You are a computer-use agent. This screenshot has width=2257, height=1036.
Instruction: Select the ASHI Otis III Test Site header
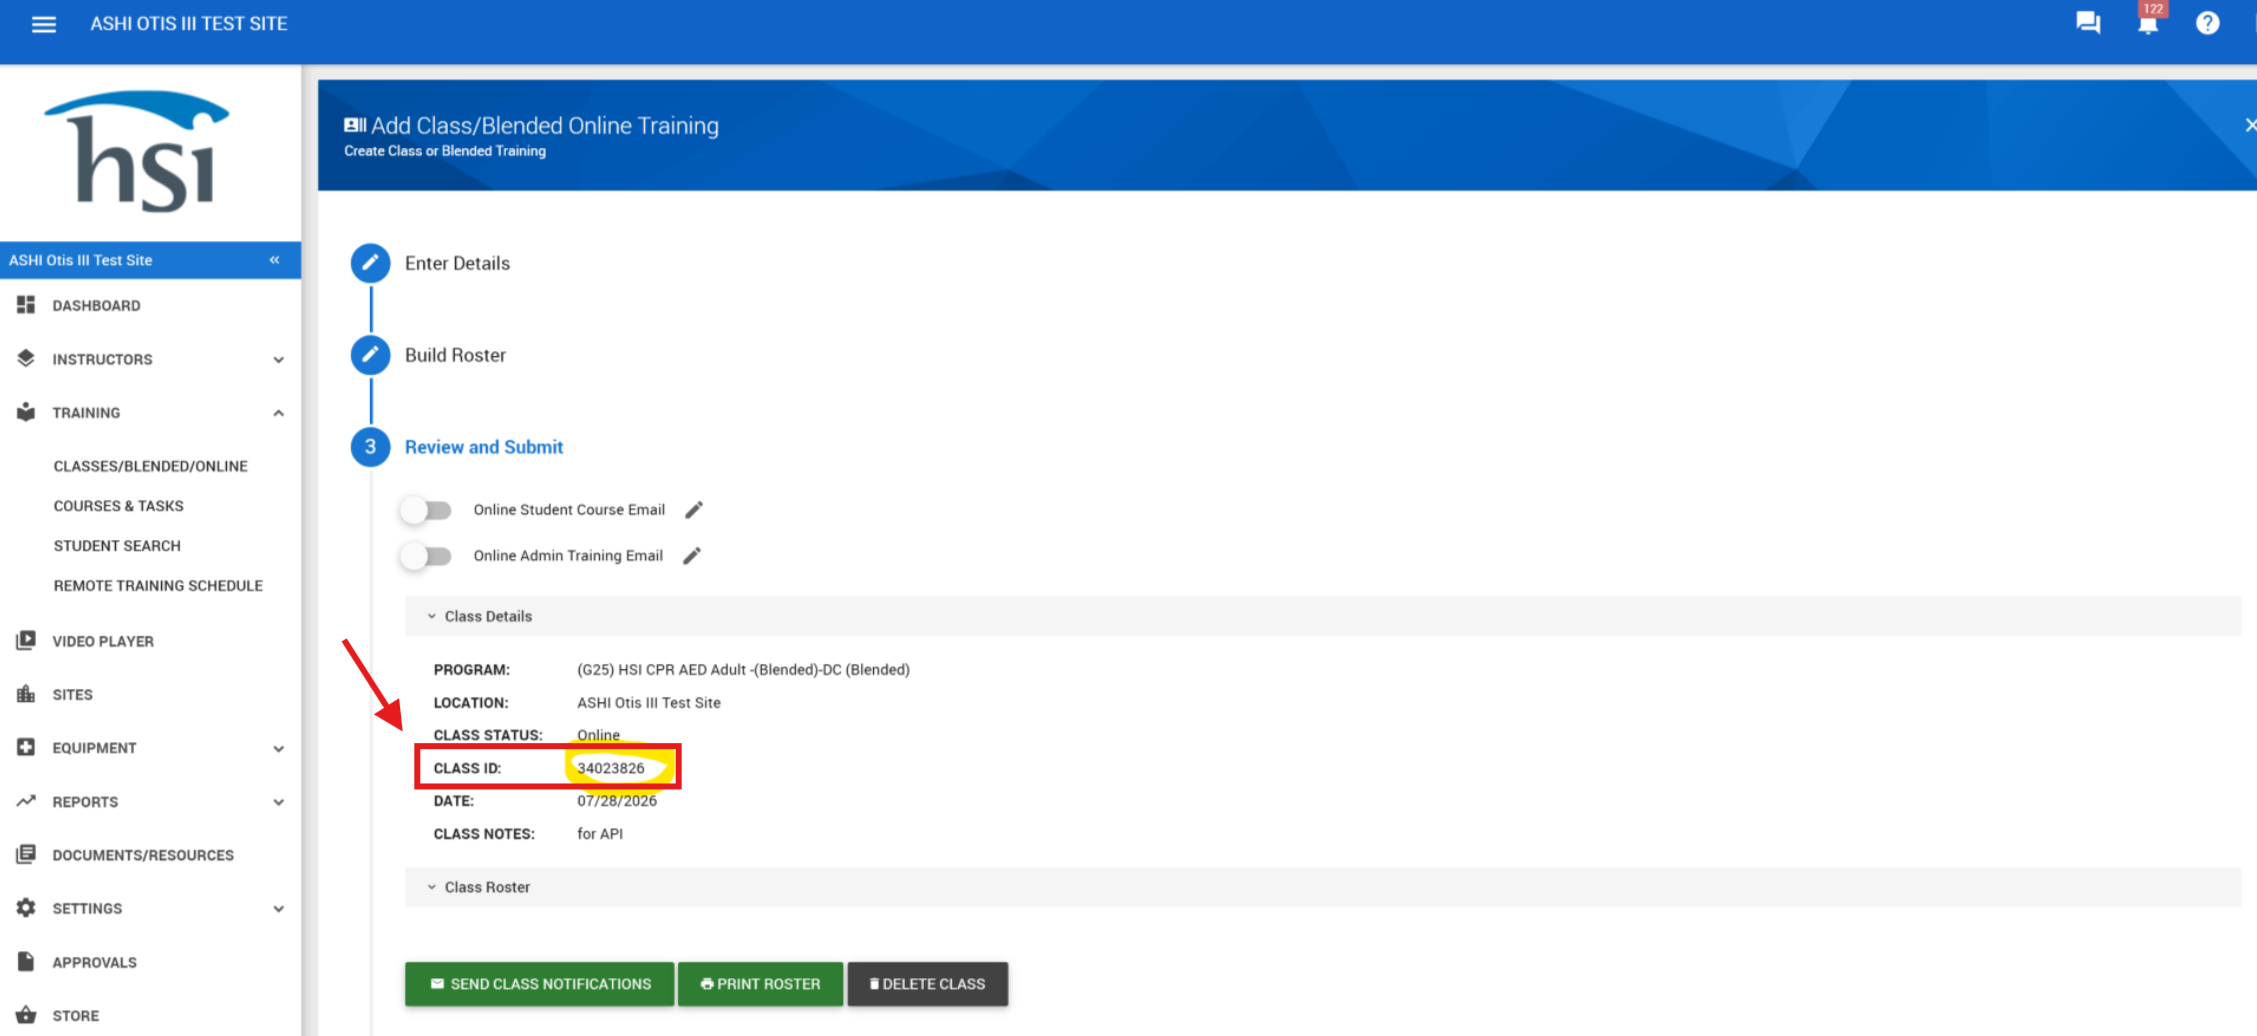[x=150, y=260]
